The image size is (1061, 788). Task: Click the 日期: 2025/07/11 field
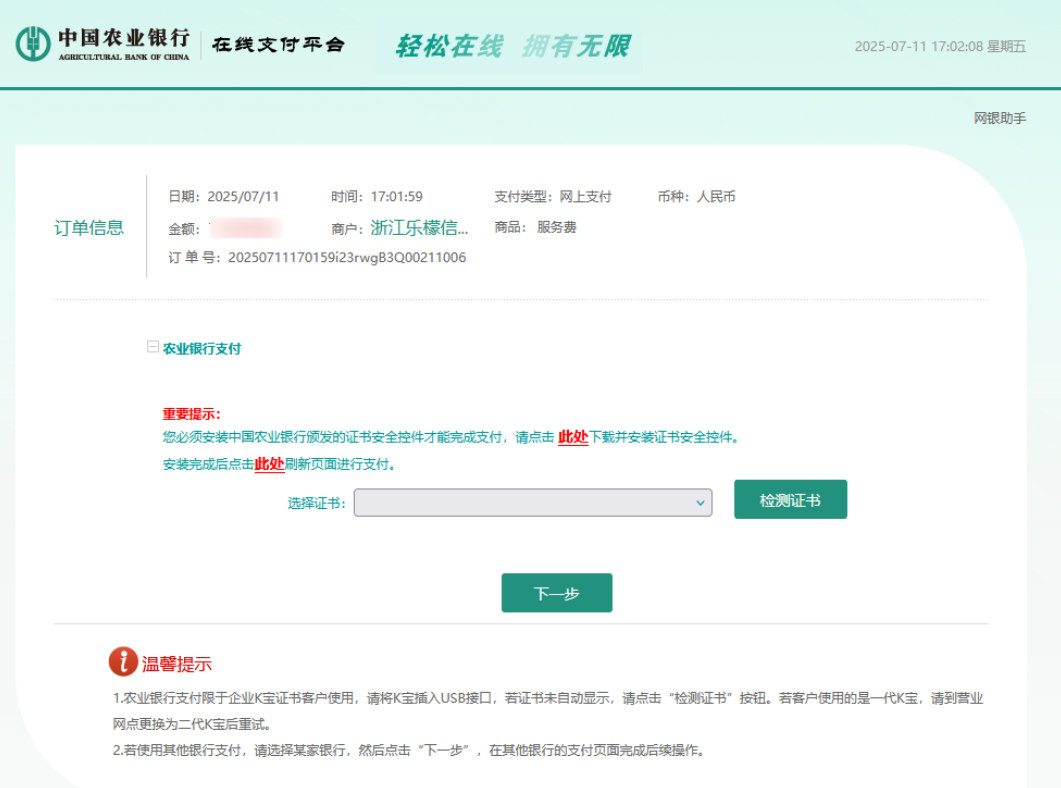(x=223, y=197)
